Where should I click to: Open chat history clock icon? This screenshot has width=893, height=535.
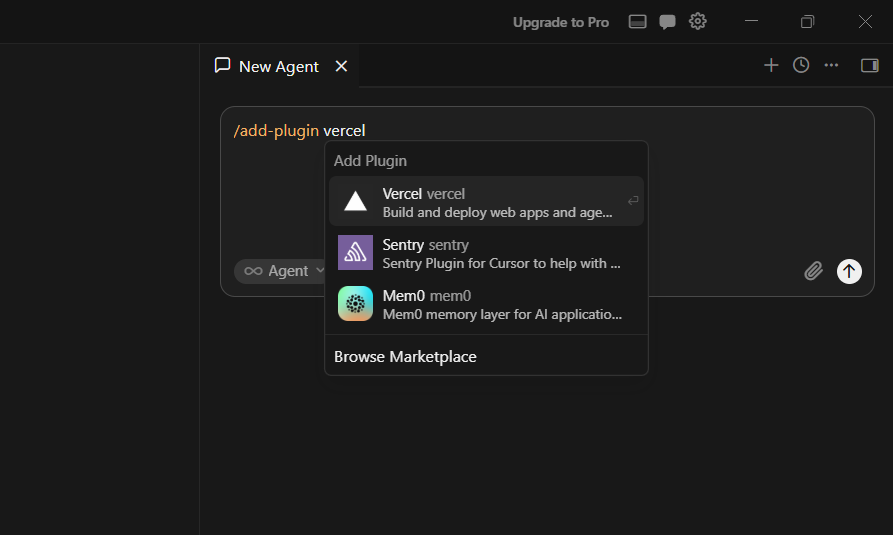click(801, 65)
